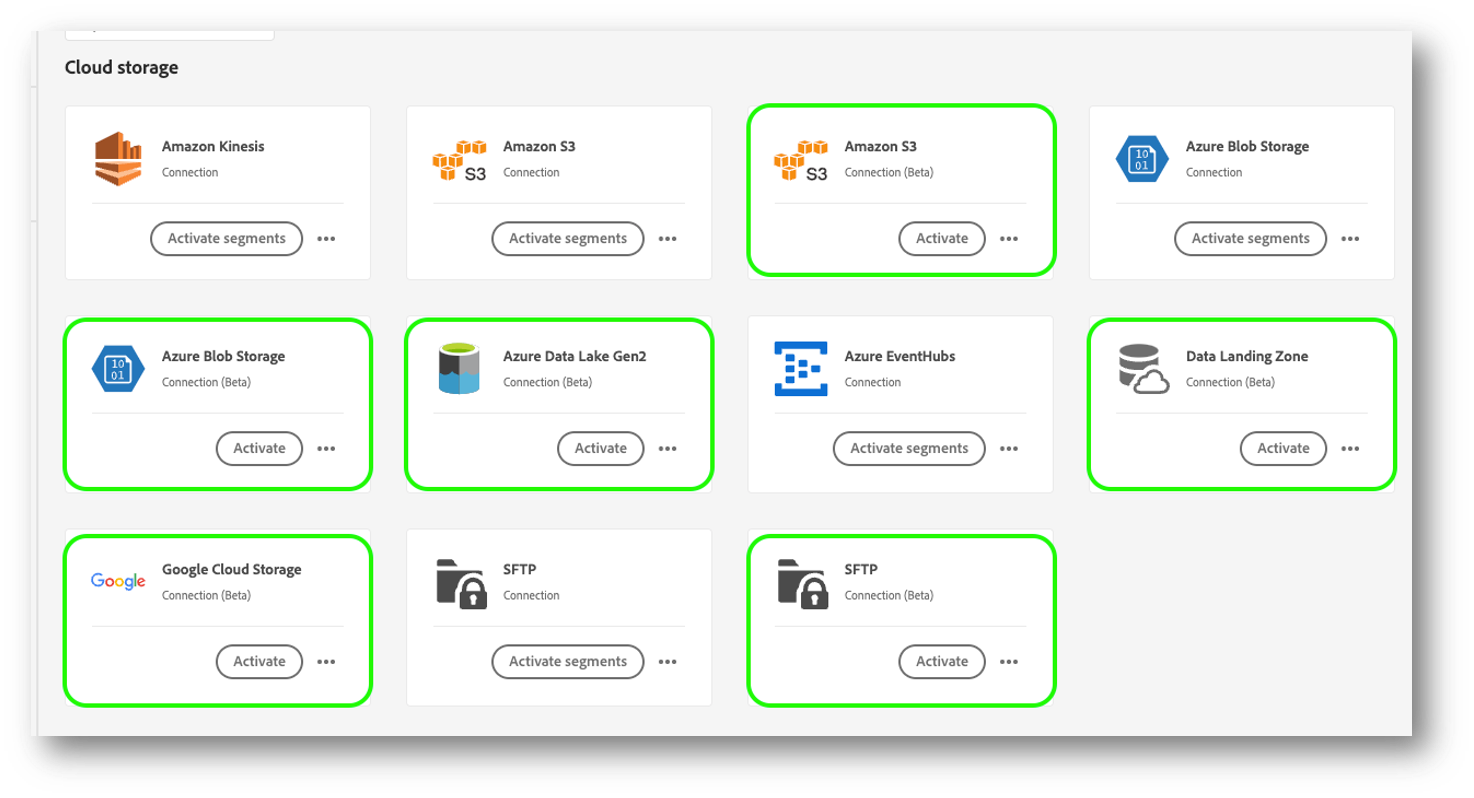This screenshot has width=1474, height=798.
Task: Click the Data Landing Zone cloud icon
Action: [x=1143, y=369]
